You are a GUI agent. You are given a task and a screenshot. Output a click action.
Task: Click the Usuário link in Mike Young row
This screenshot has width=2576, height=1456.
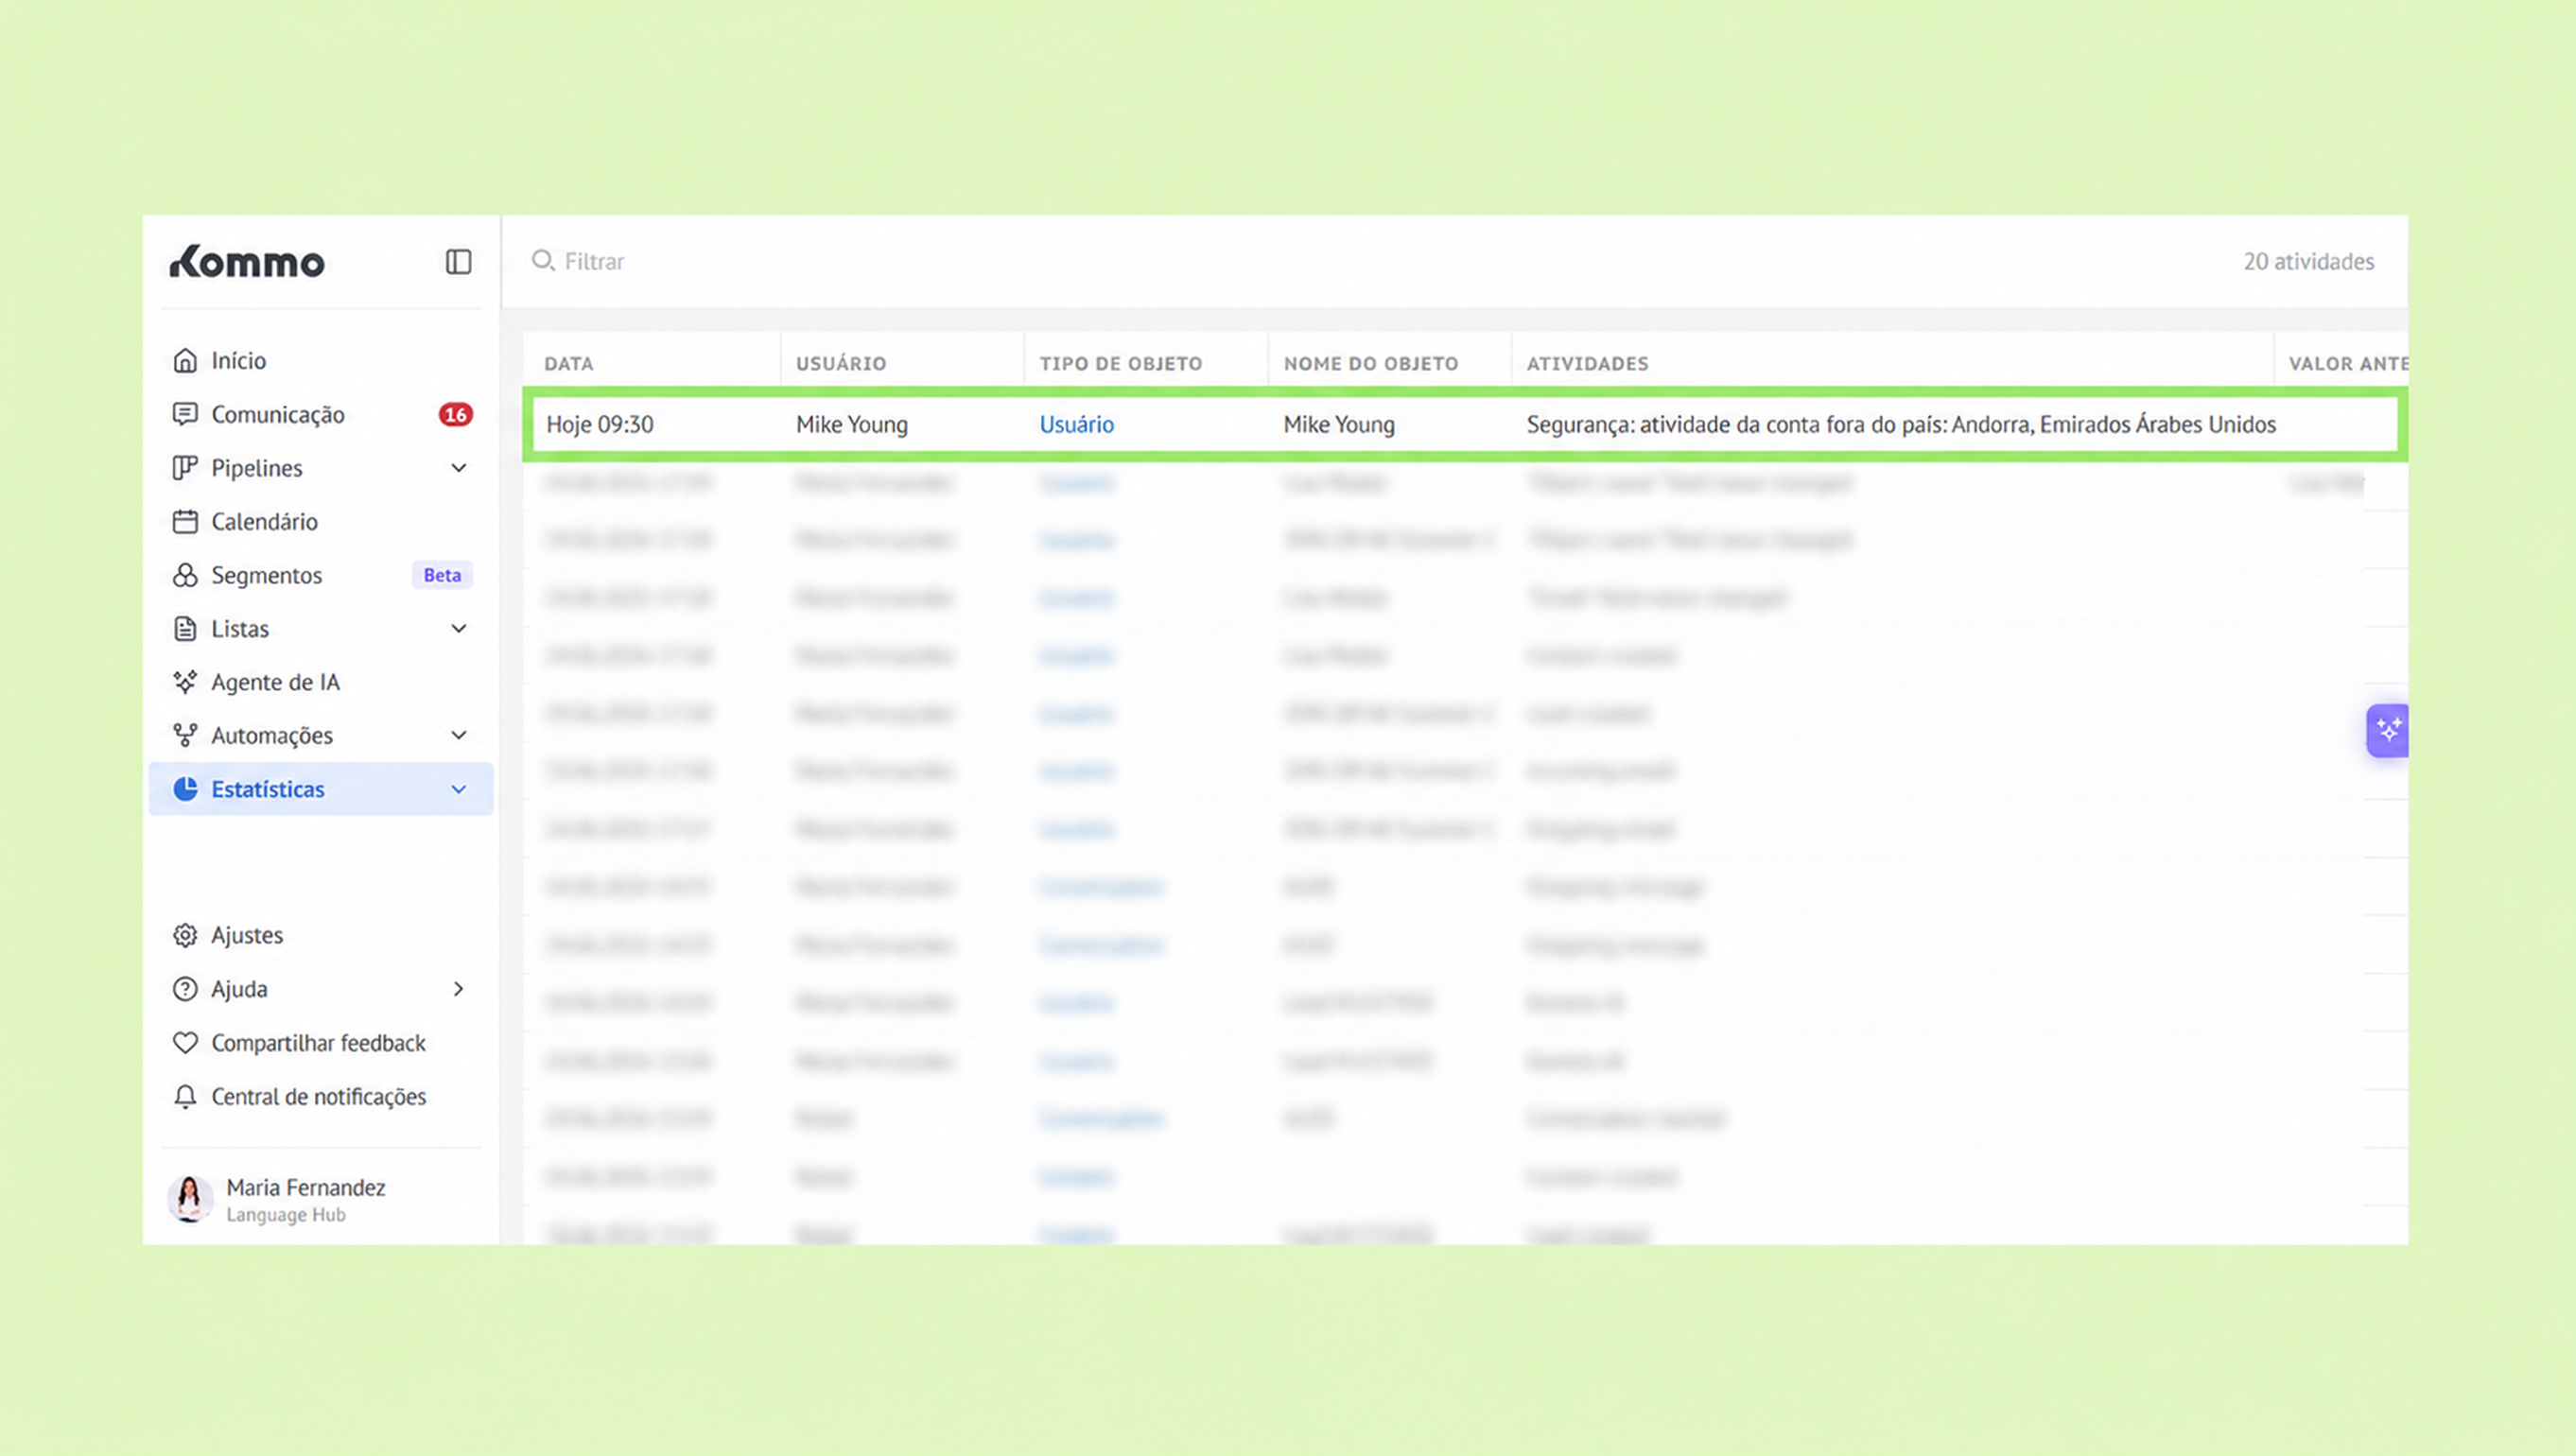click(x=1076, y=424)
